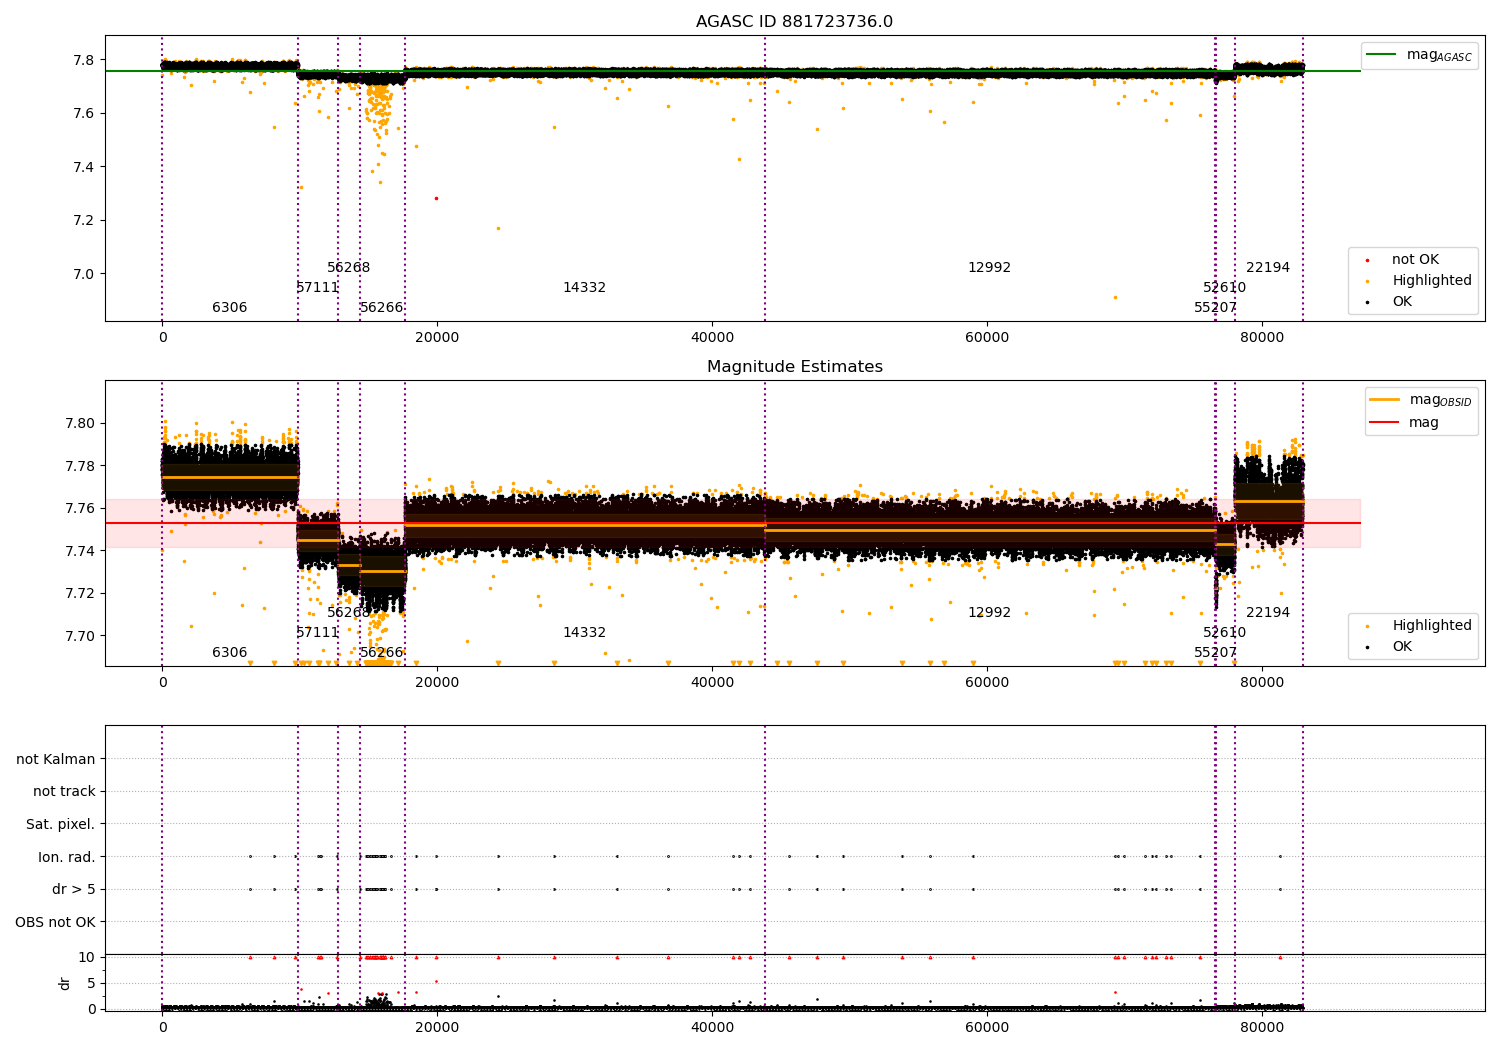Click y-axis tick '7.72' on middle plot

click(79, 594)
